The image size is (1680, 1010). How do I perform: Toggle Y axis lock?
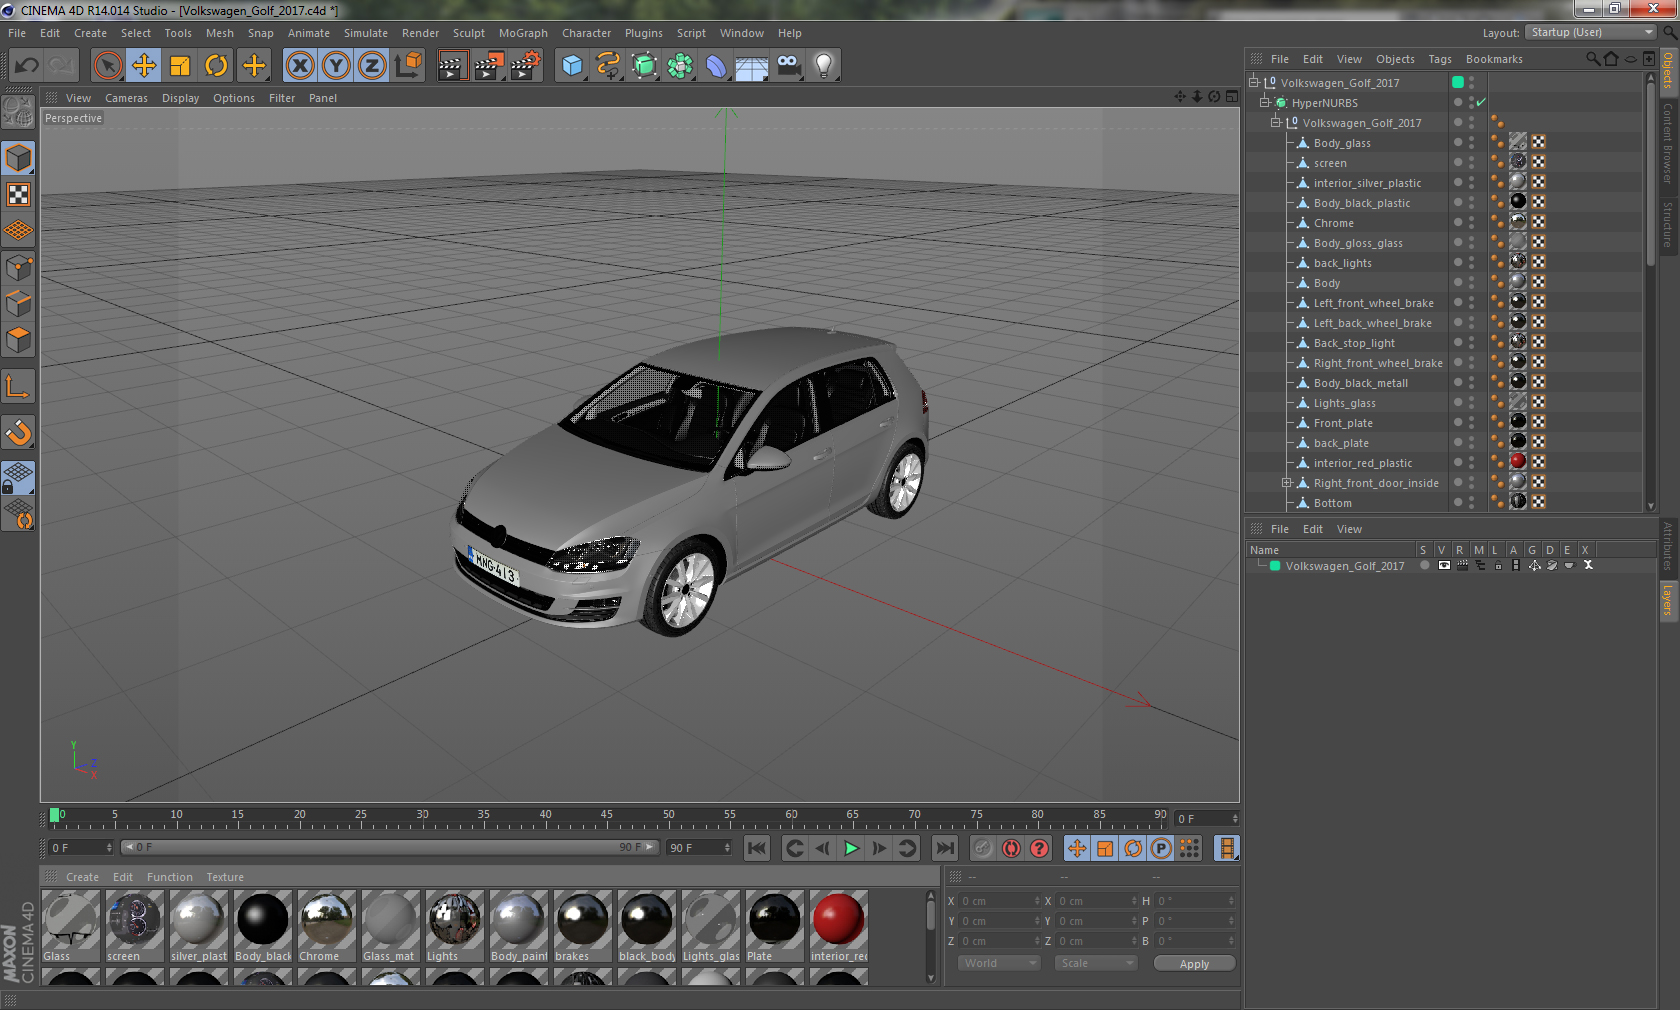[336, 66]
